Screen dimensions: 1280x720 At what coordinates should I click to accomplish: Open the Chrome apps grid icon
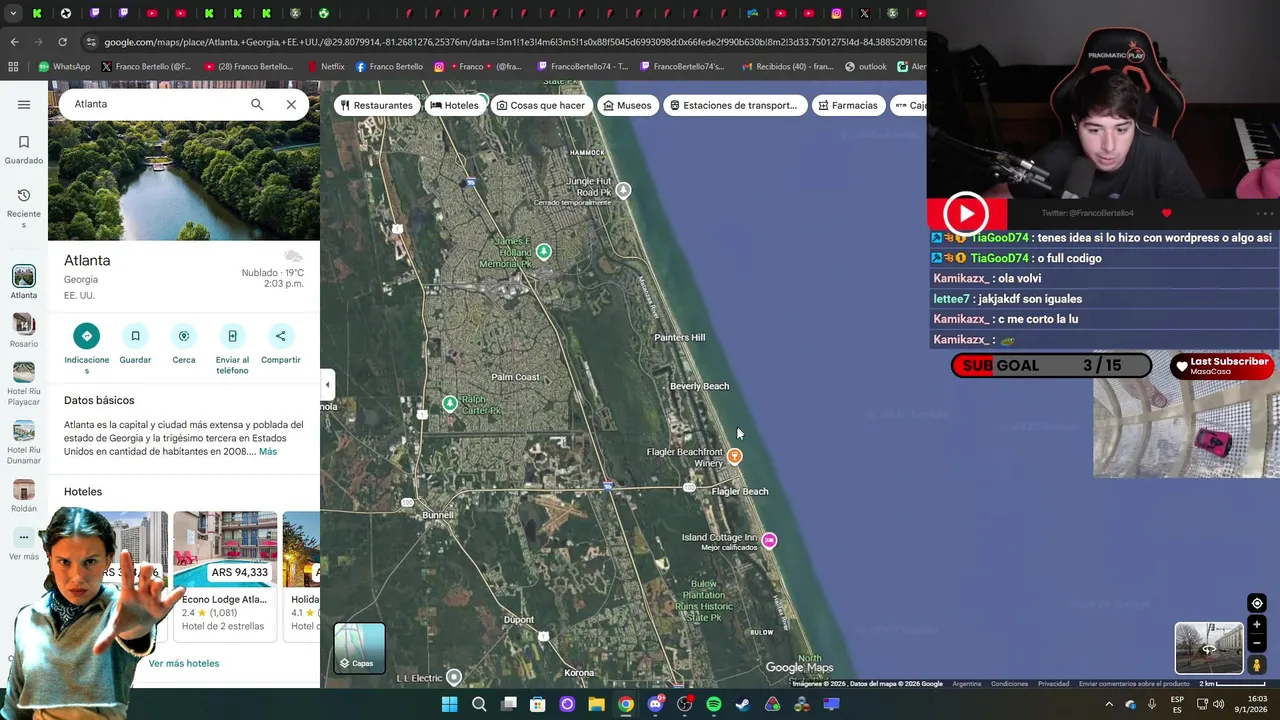coord(13,67)
